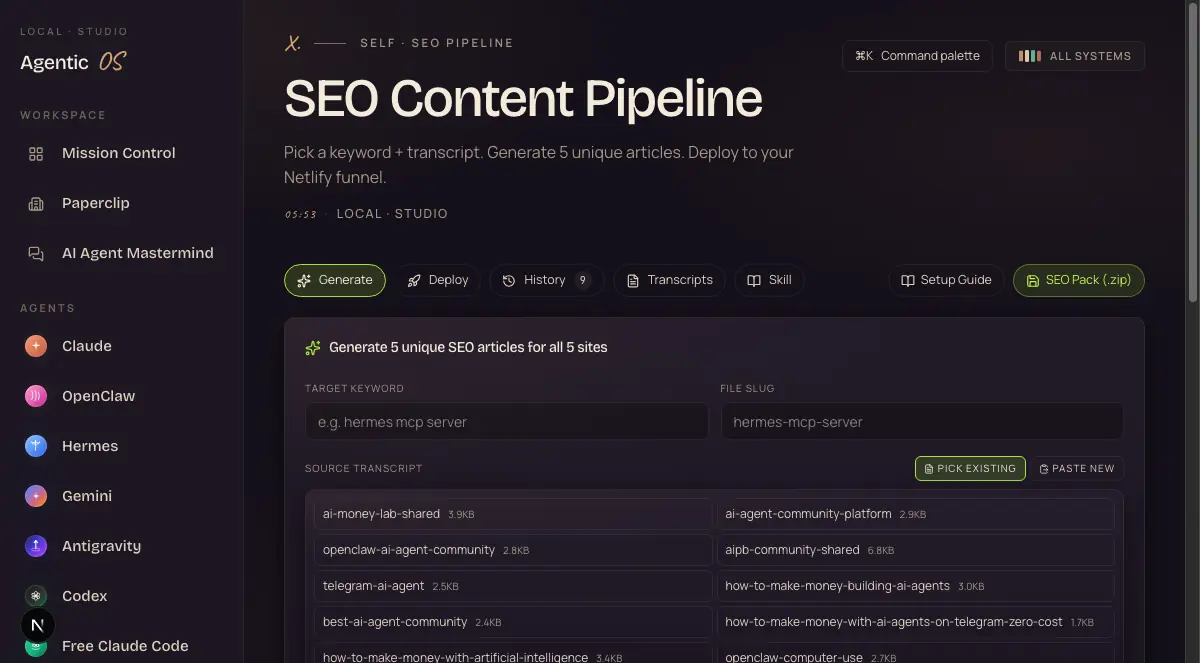The image size is (1200, 663).
Task: Click the Gemini agent avatar
Action: pyautogui.click(x=36, y=496)
